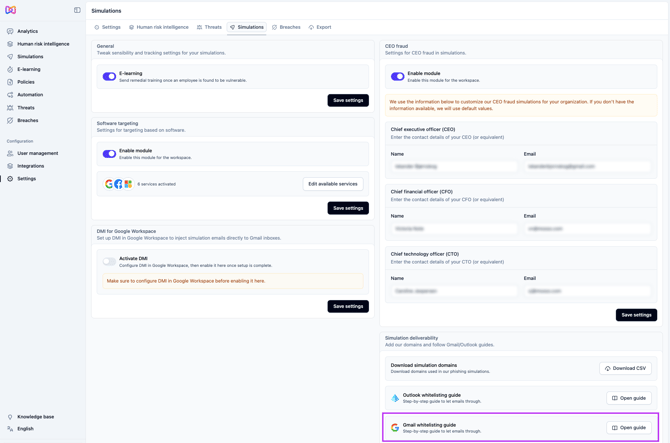
Task: Click the Google service icon
Action: coord(109,184)
